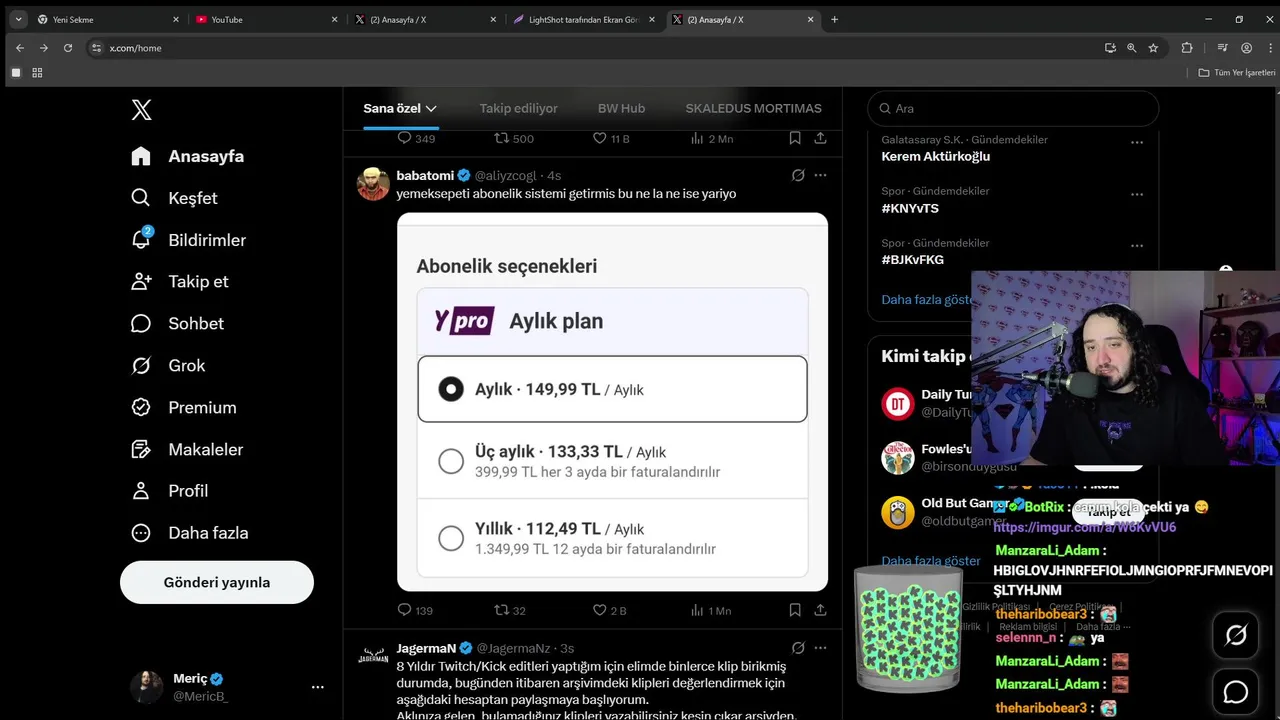Repost the top post with 500 reposts
The image size is (1280, 720).
click(x=514, y=138)
